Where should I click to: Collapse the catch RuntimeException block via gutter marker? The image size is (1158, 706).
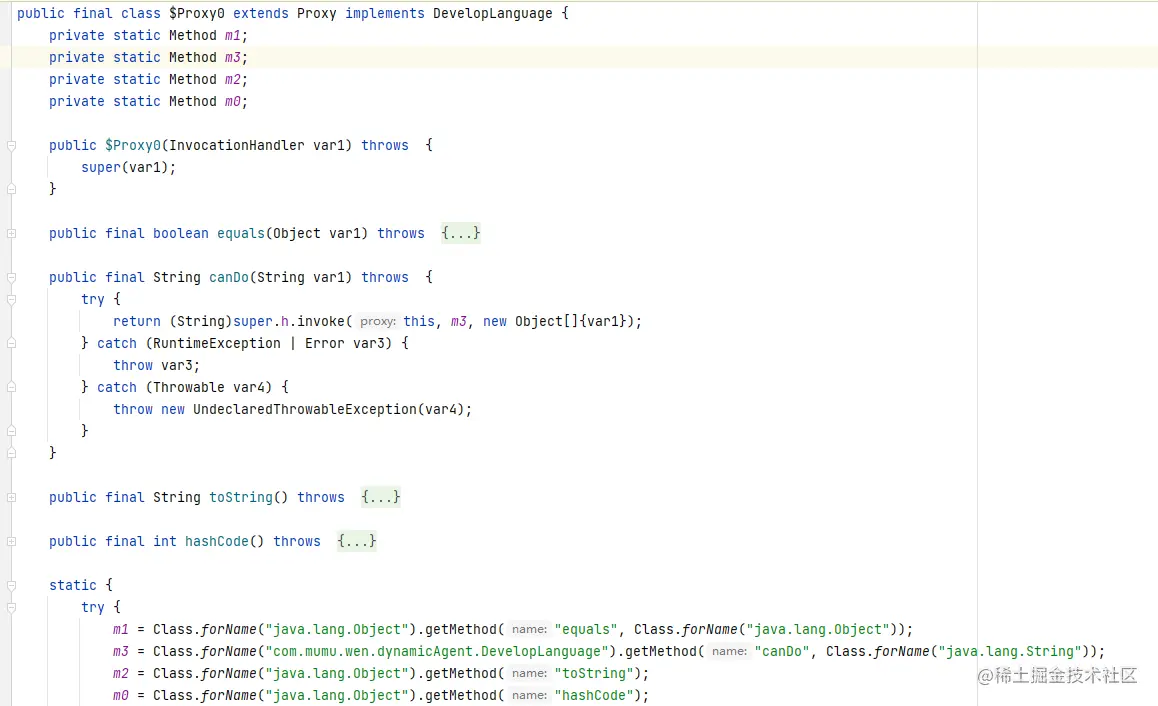click(x=11, y=343)
